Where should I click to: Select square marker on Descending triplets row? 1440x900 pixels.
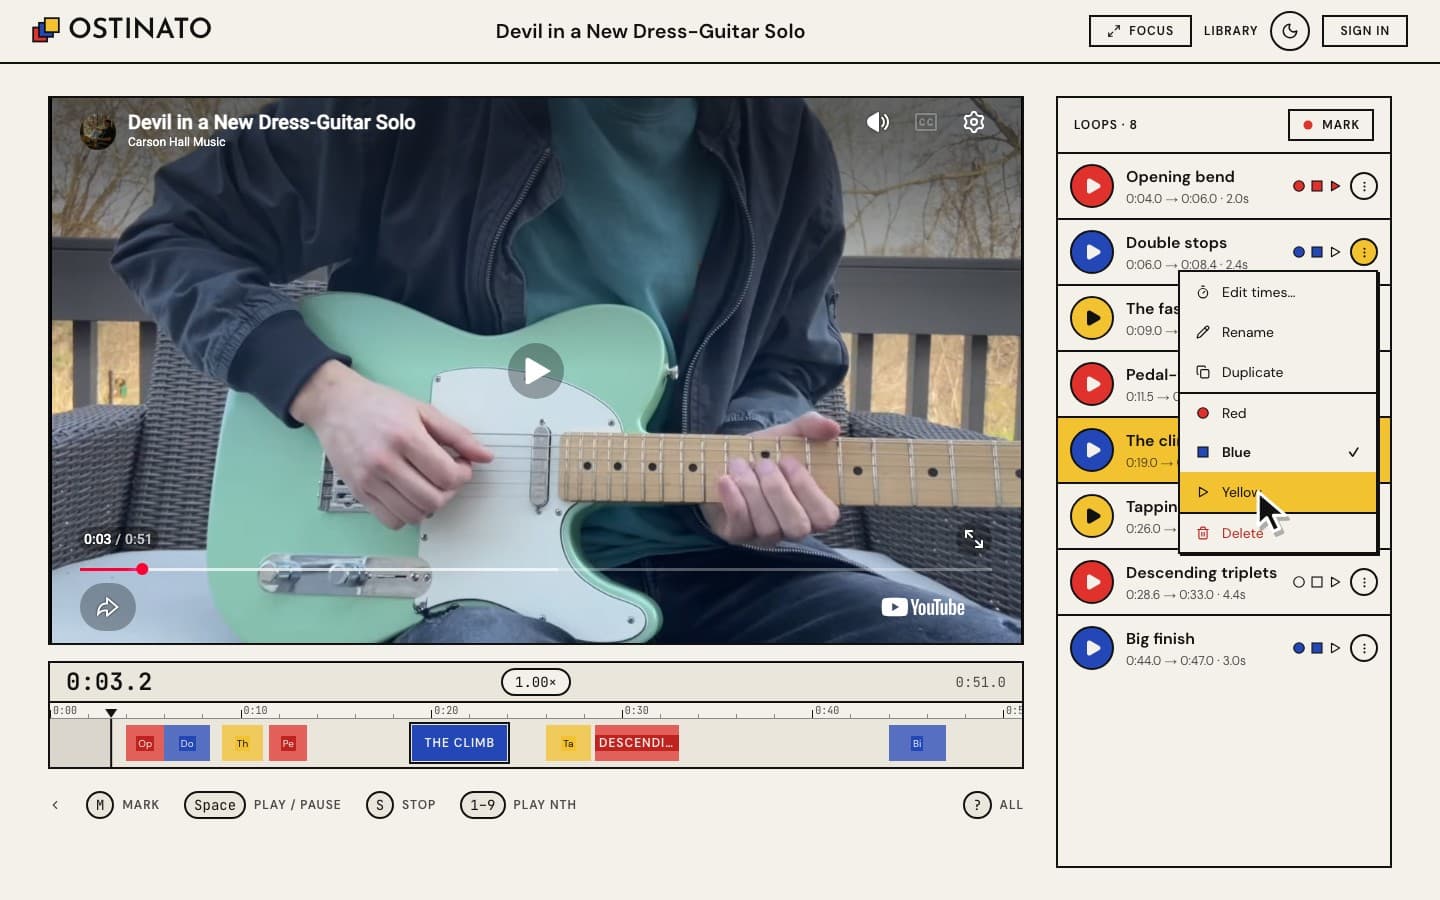pyautogui.click(x=1317, y=582)
